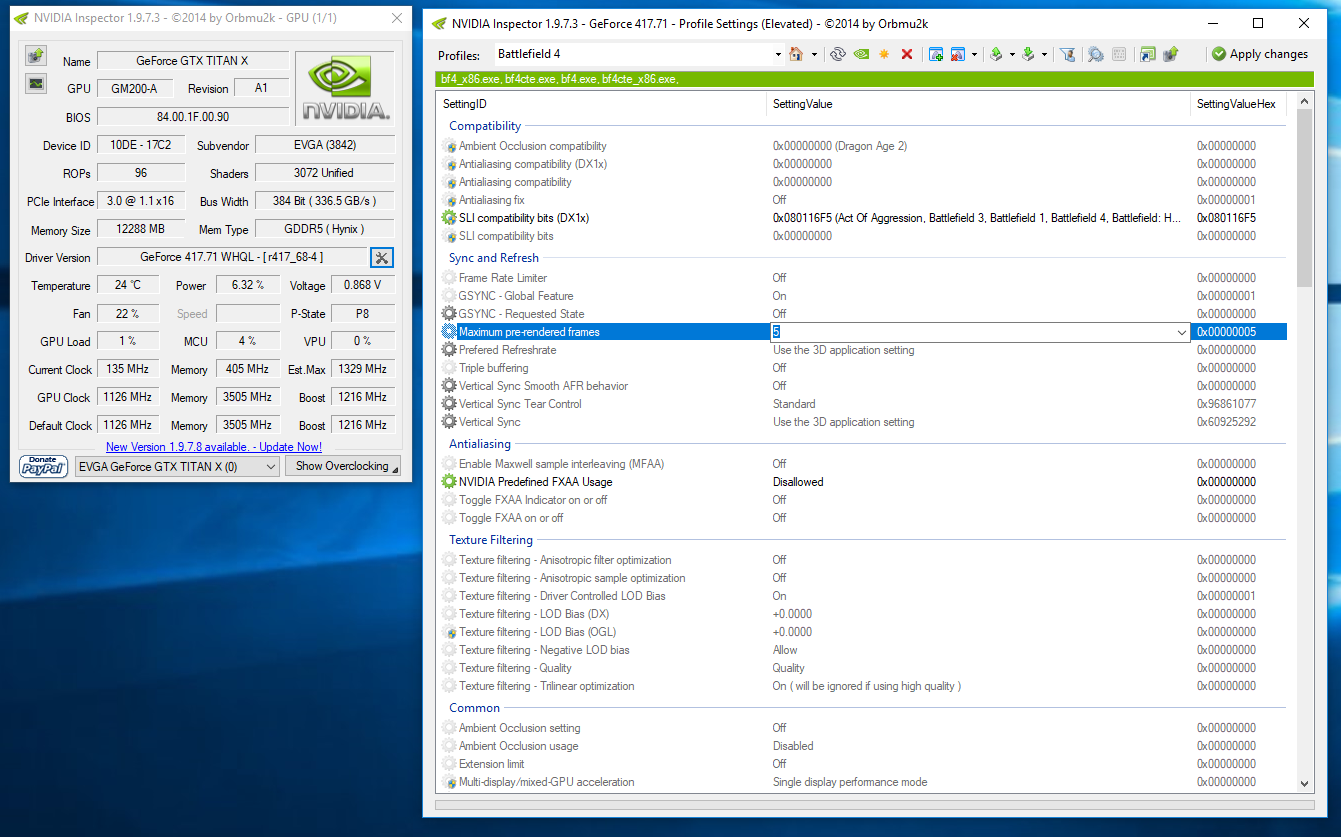Image resolution: width=1341 pixels, height=837 pixels.
Task: Open the export profiles dropdown arrow
Action: point(1012,54)
